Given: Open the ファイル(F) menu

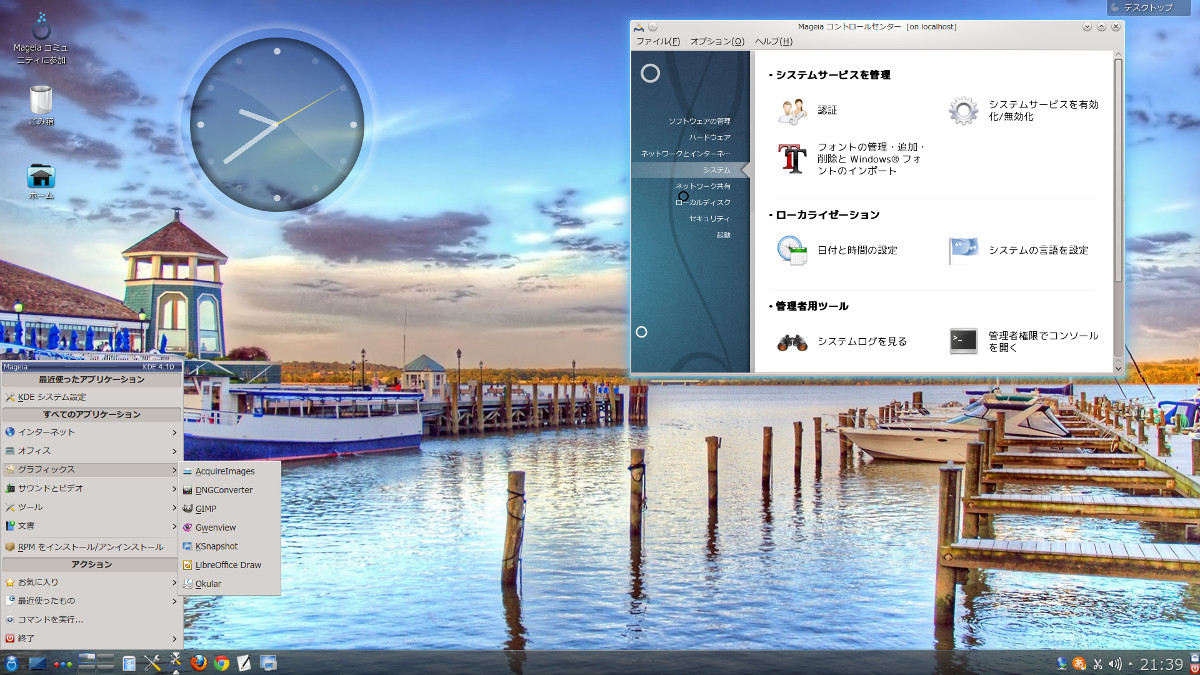Looking at the screenshot, I should tap(657, 41).
